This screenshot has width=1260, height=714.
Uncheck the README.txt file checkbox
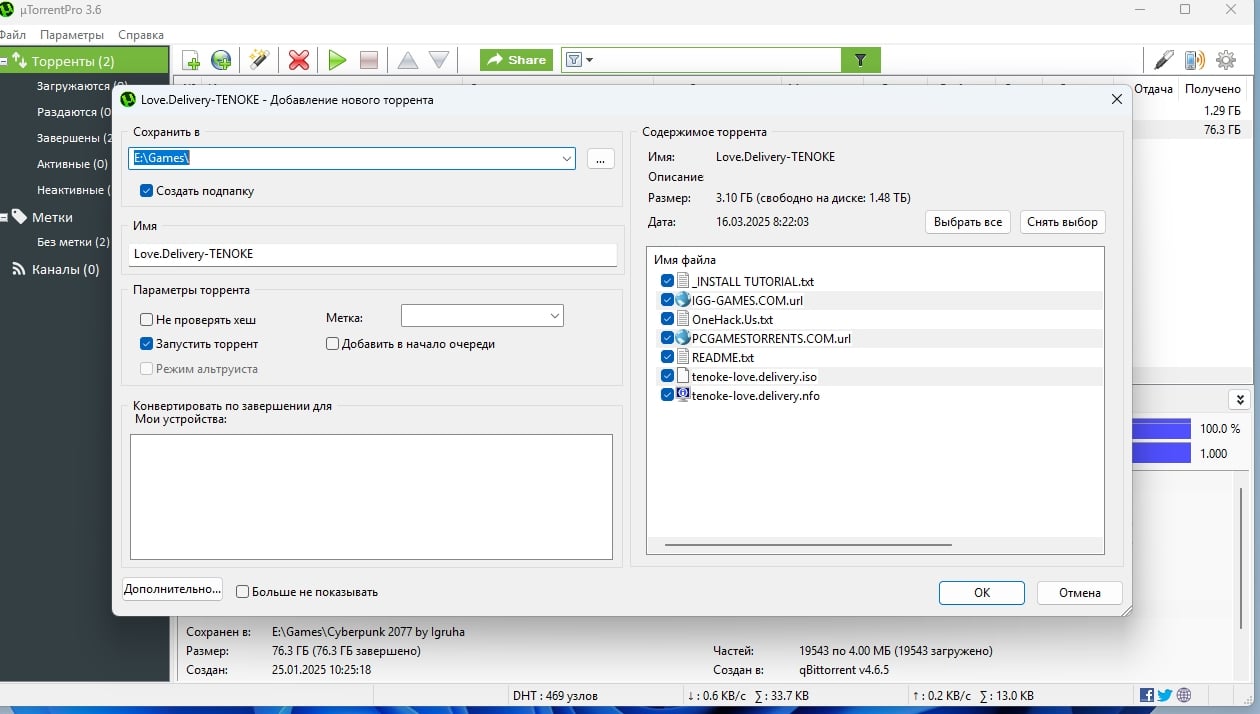667,357
